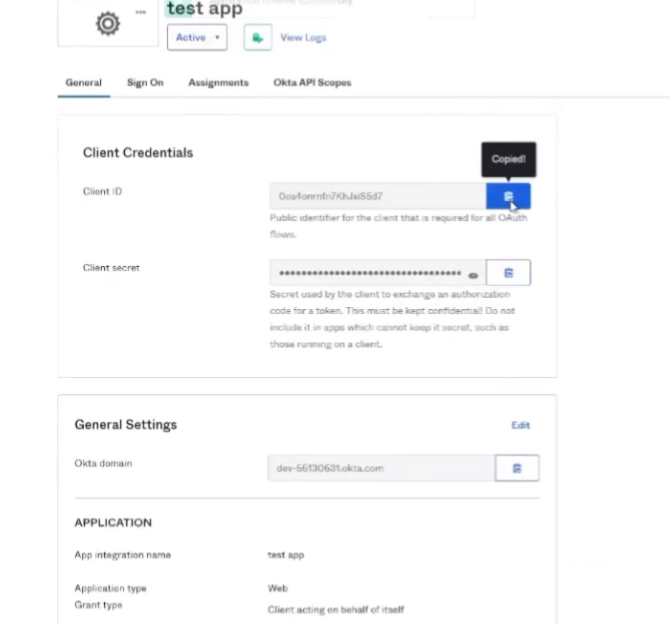Screen dimensions: 670x624
Task: Select the 'test app' integration name value
Action: pos(286,555)
